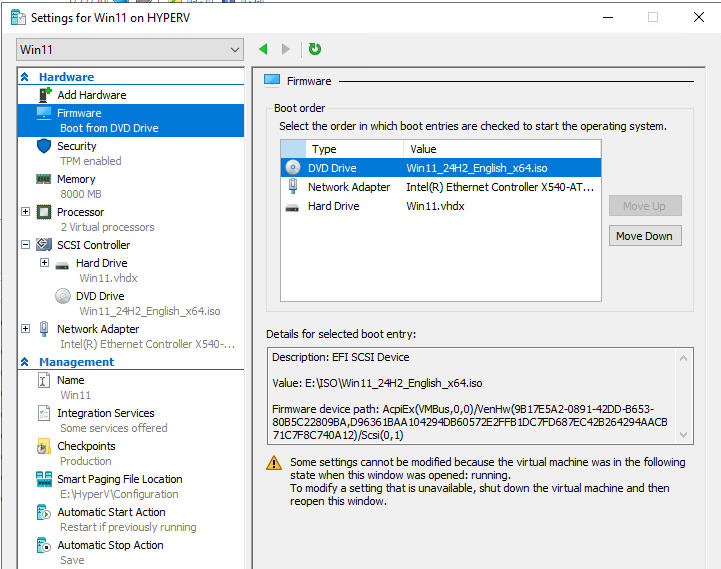
Task: Collapse the Management section chevron
Action: 25,362
